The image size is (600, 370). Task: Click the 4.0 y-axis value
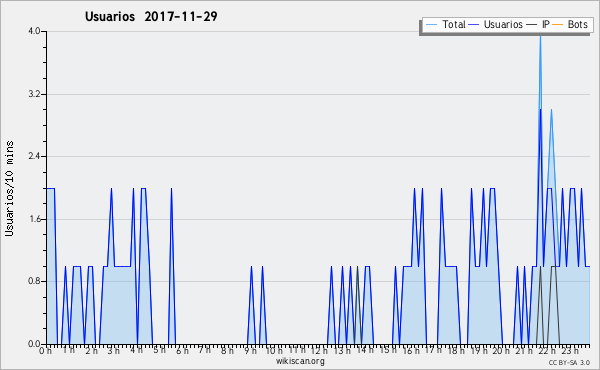[34, 31]
